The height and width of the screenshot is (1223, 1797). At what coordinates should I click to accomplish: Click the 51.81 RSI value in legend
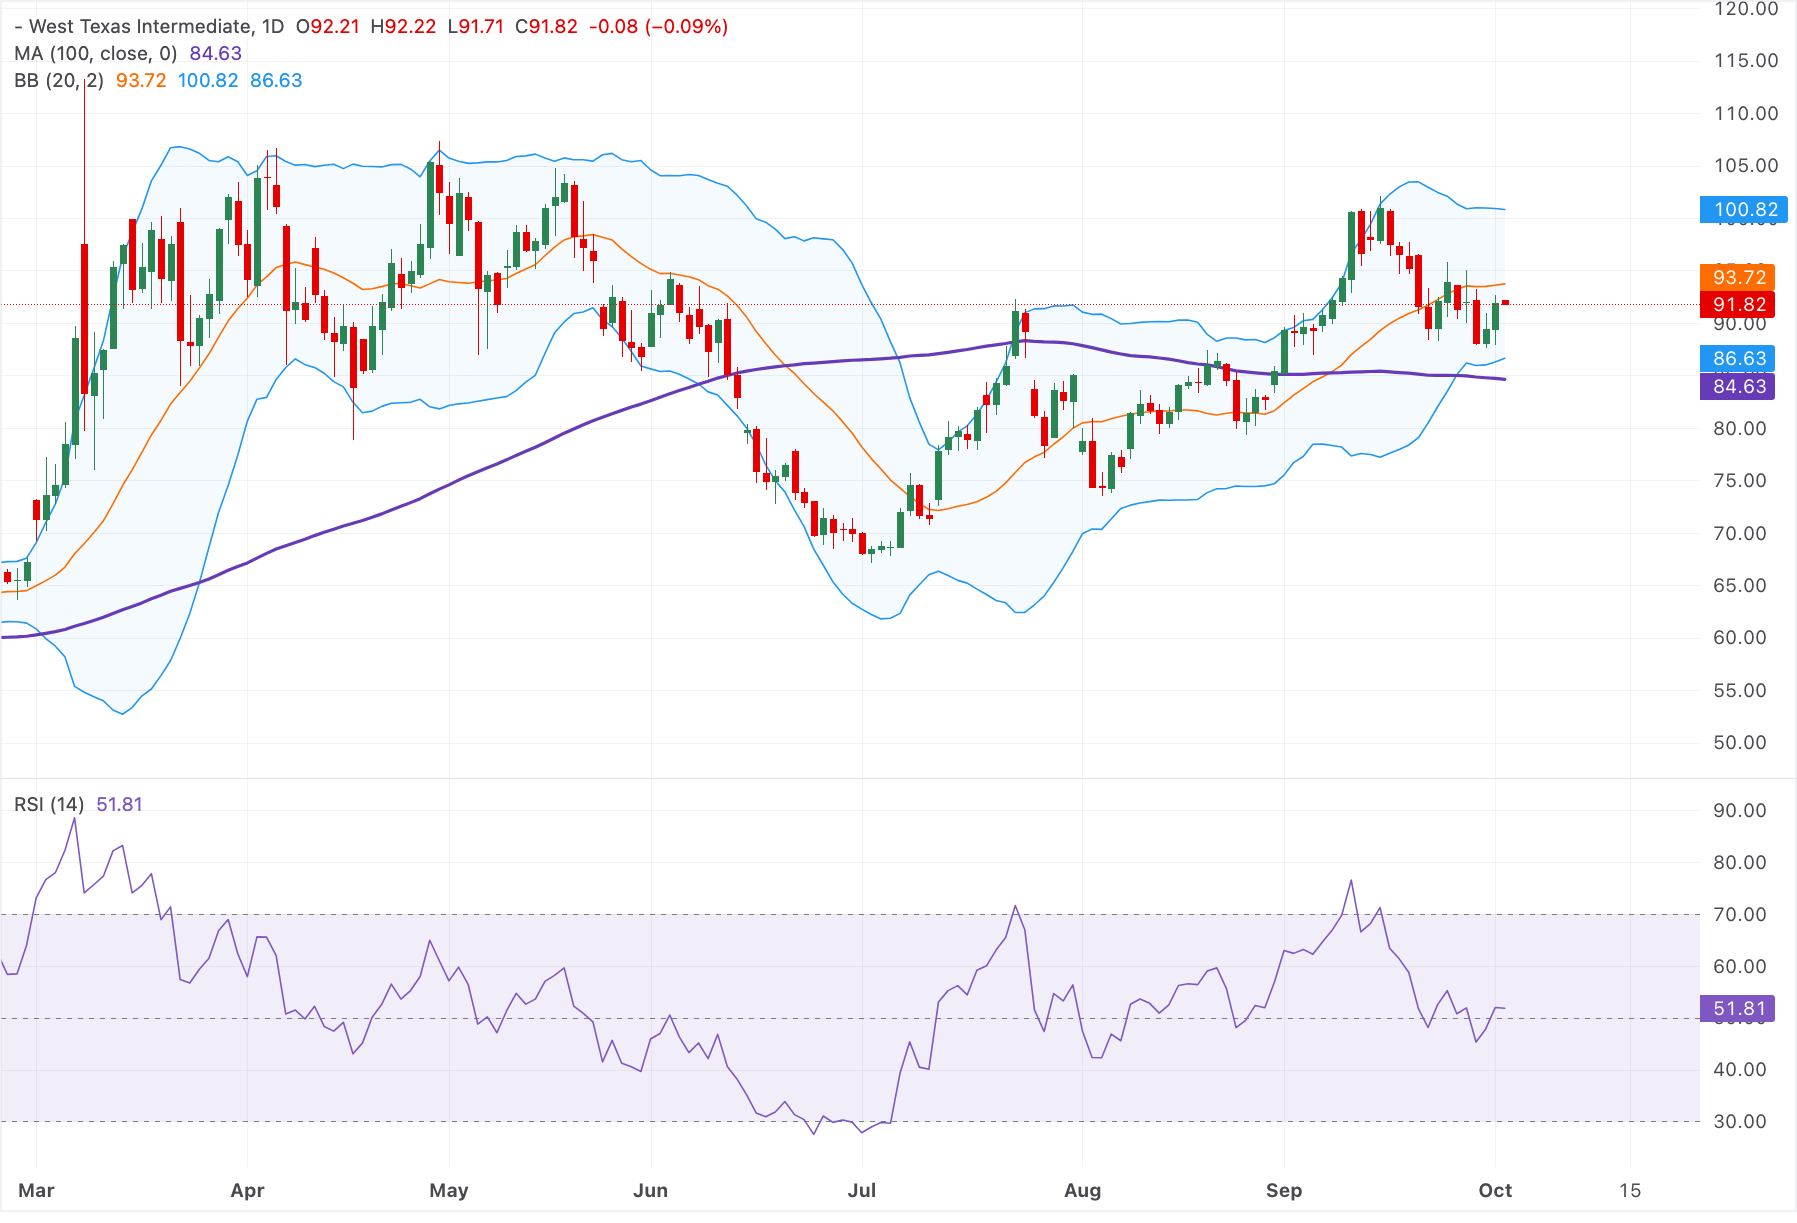coord(119,804)
